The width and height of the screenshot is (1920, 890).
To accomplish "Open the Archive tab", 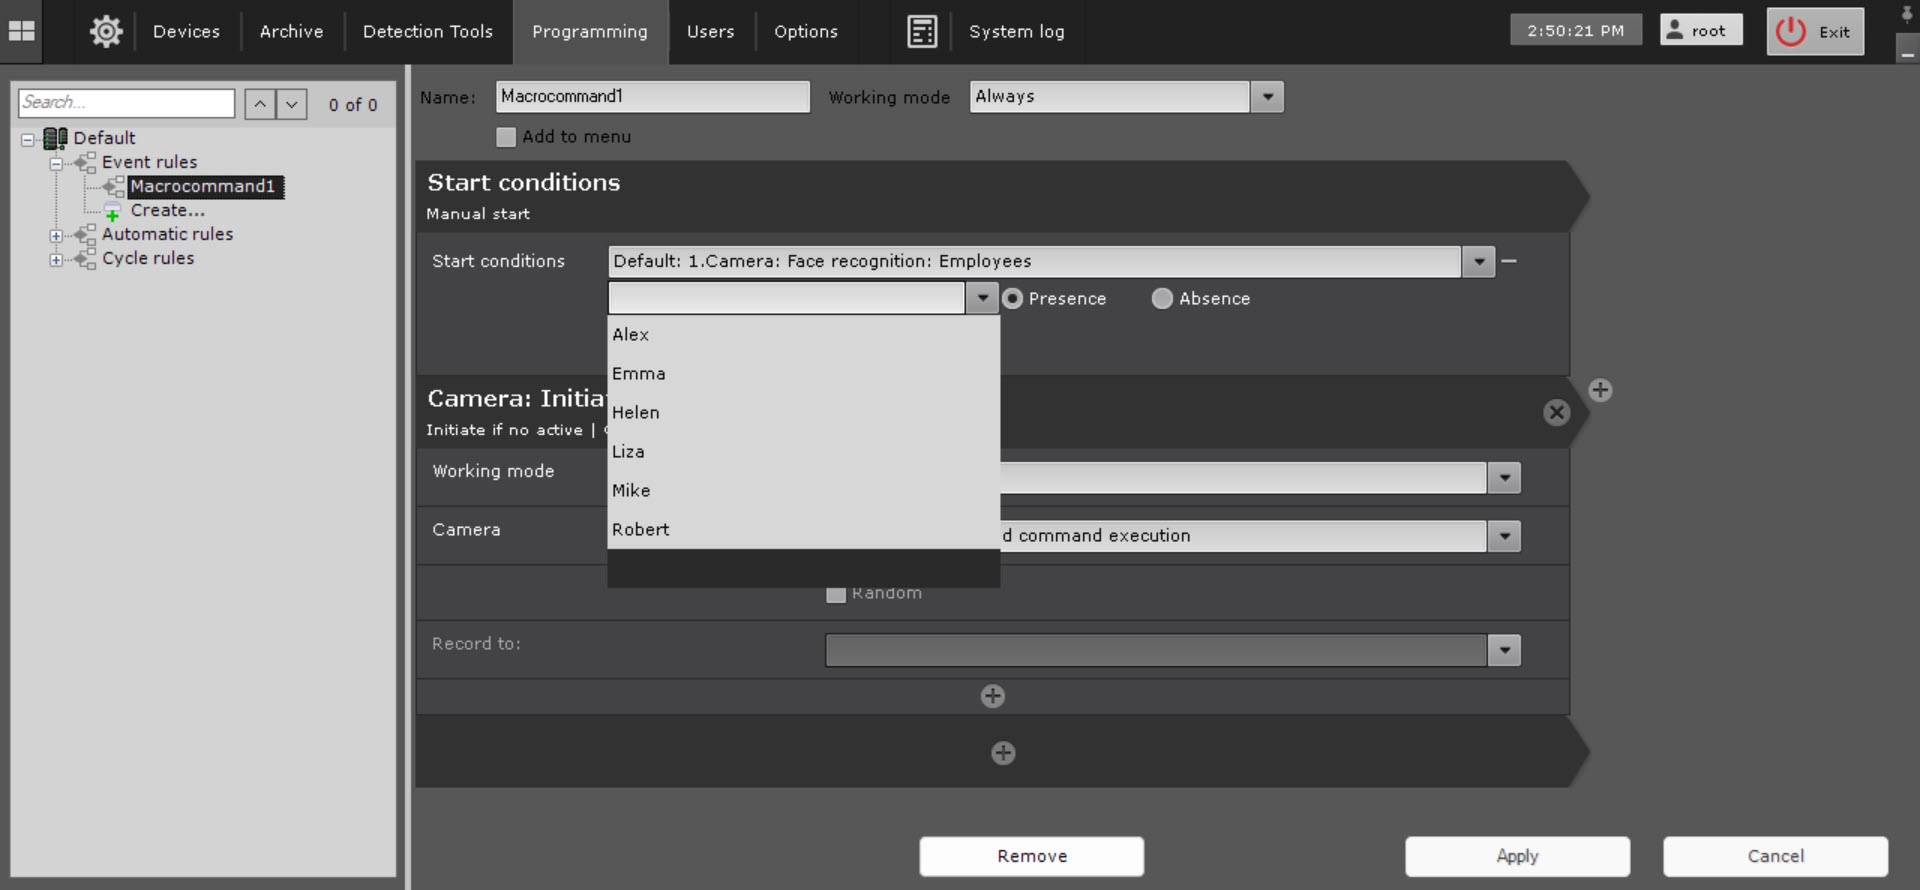I will click(291, 31).
